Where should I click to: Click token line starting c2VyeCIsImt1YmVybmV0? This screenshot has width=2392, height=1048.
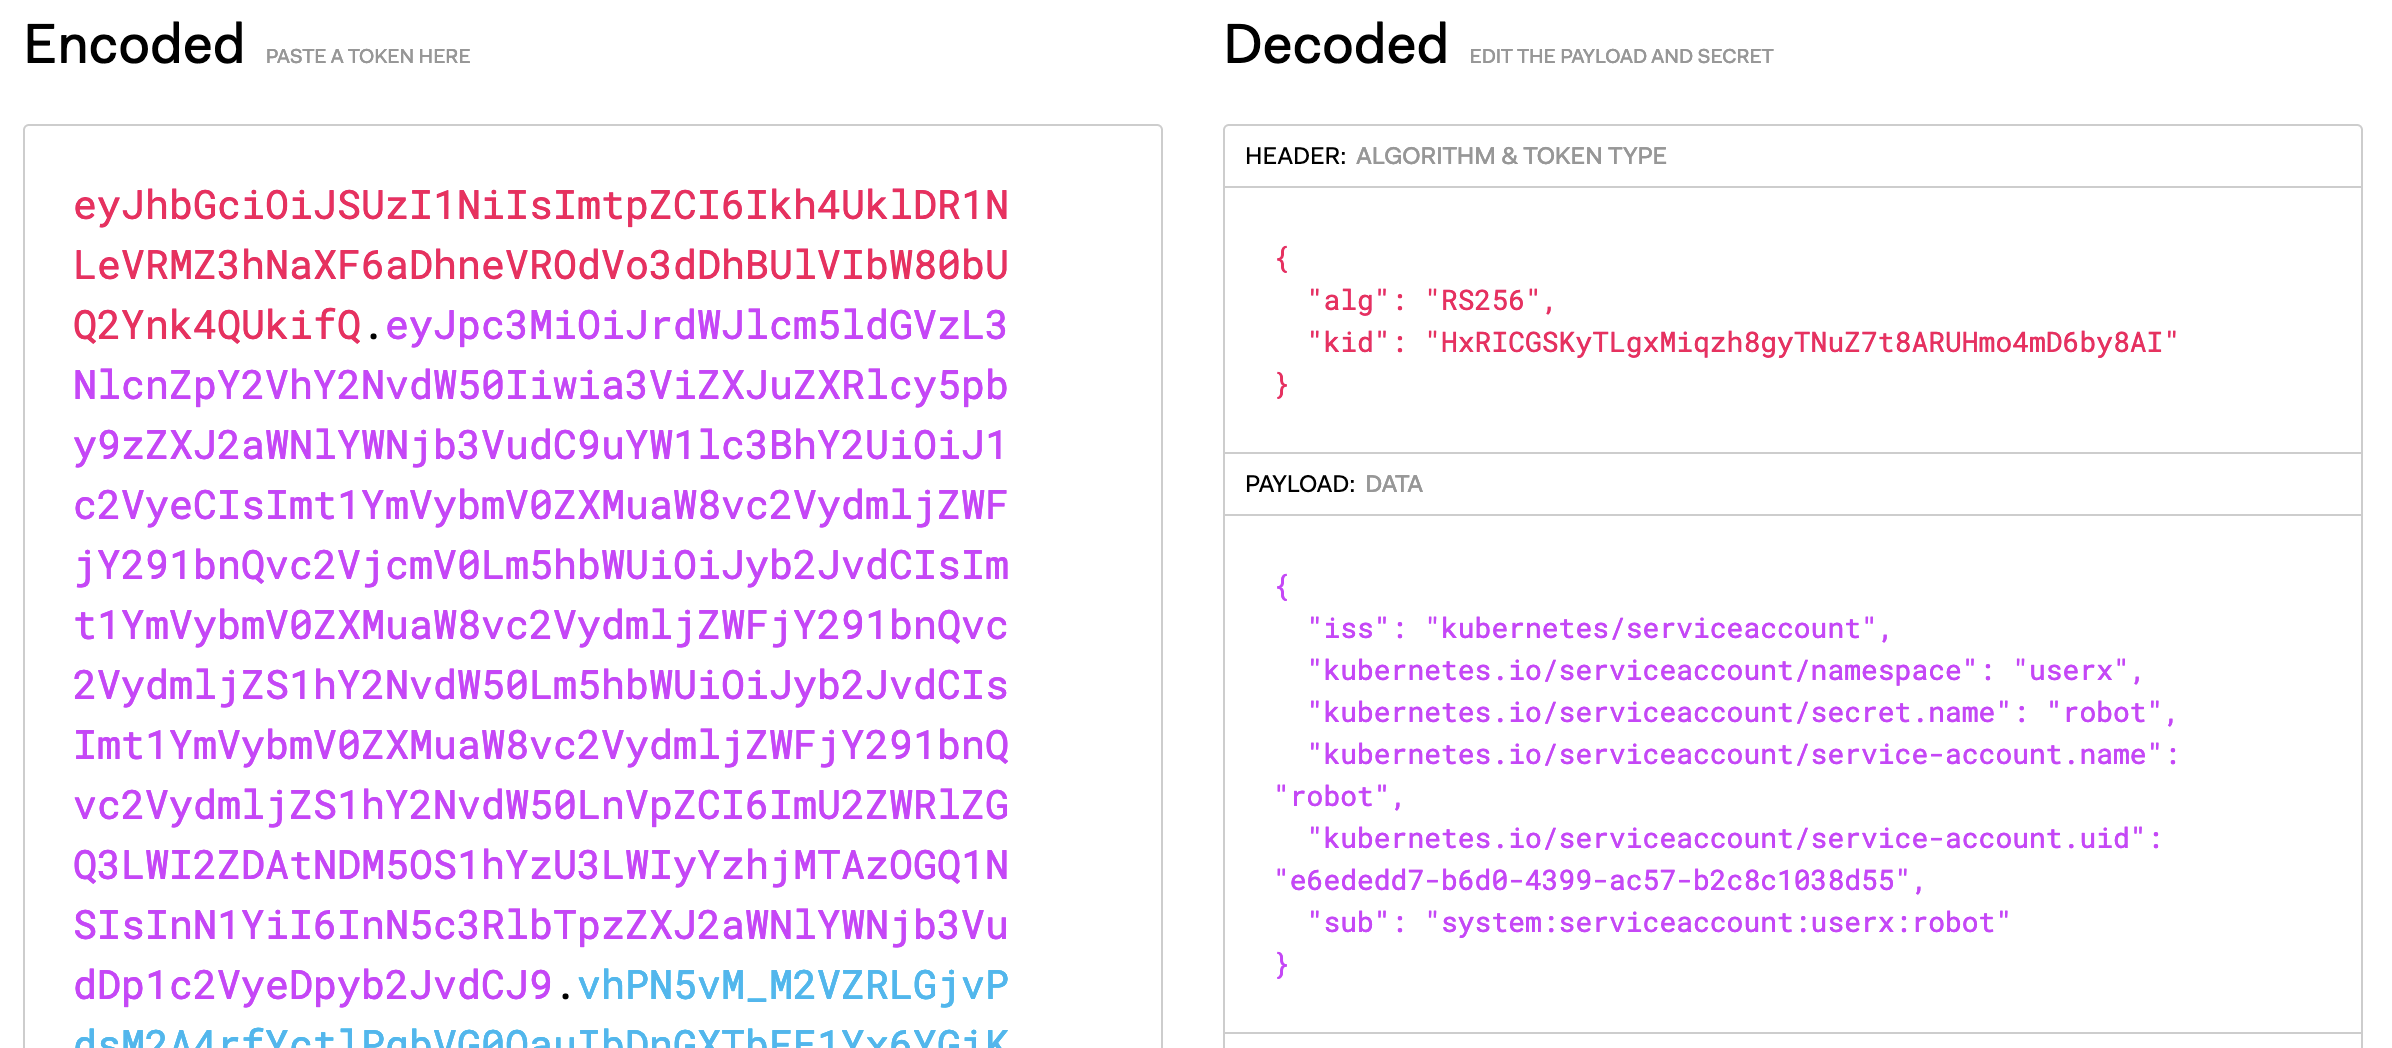(541, 506)
